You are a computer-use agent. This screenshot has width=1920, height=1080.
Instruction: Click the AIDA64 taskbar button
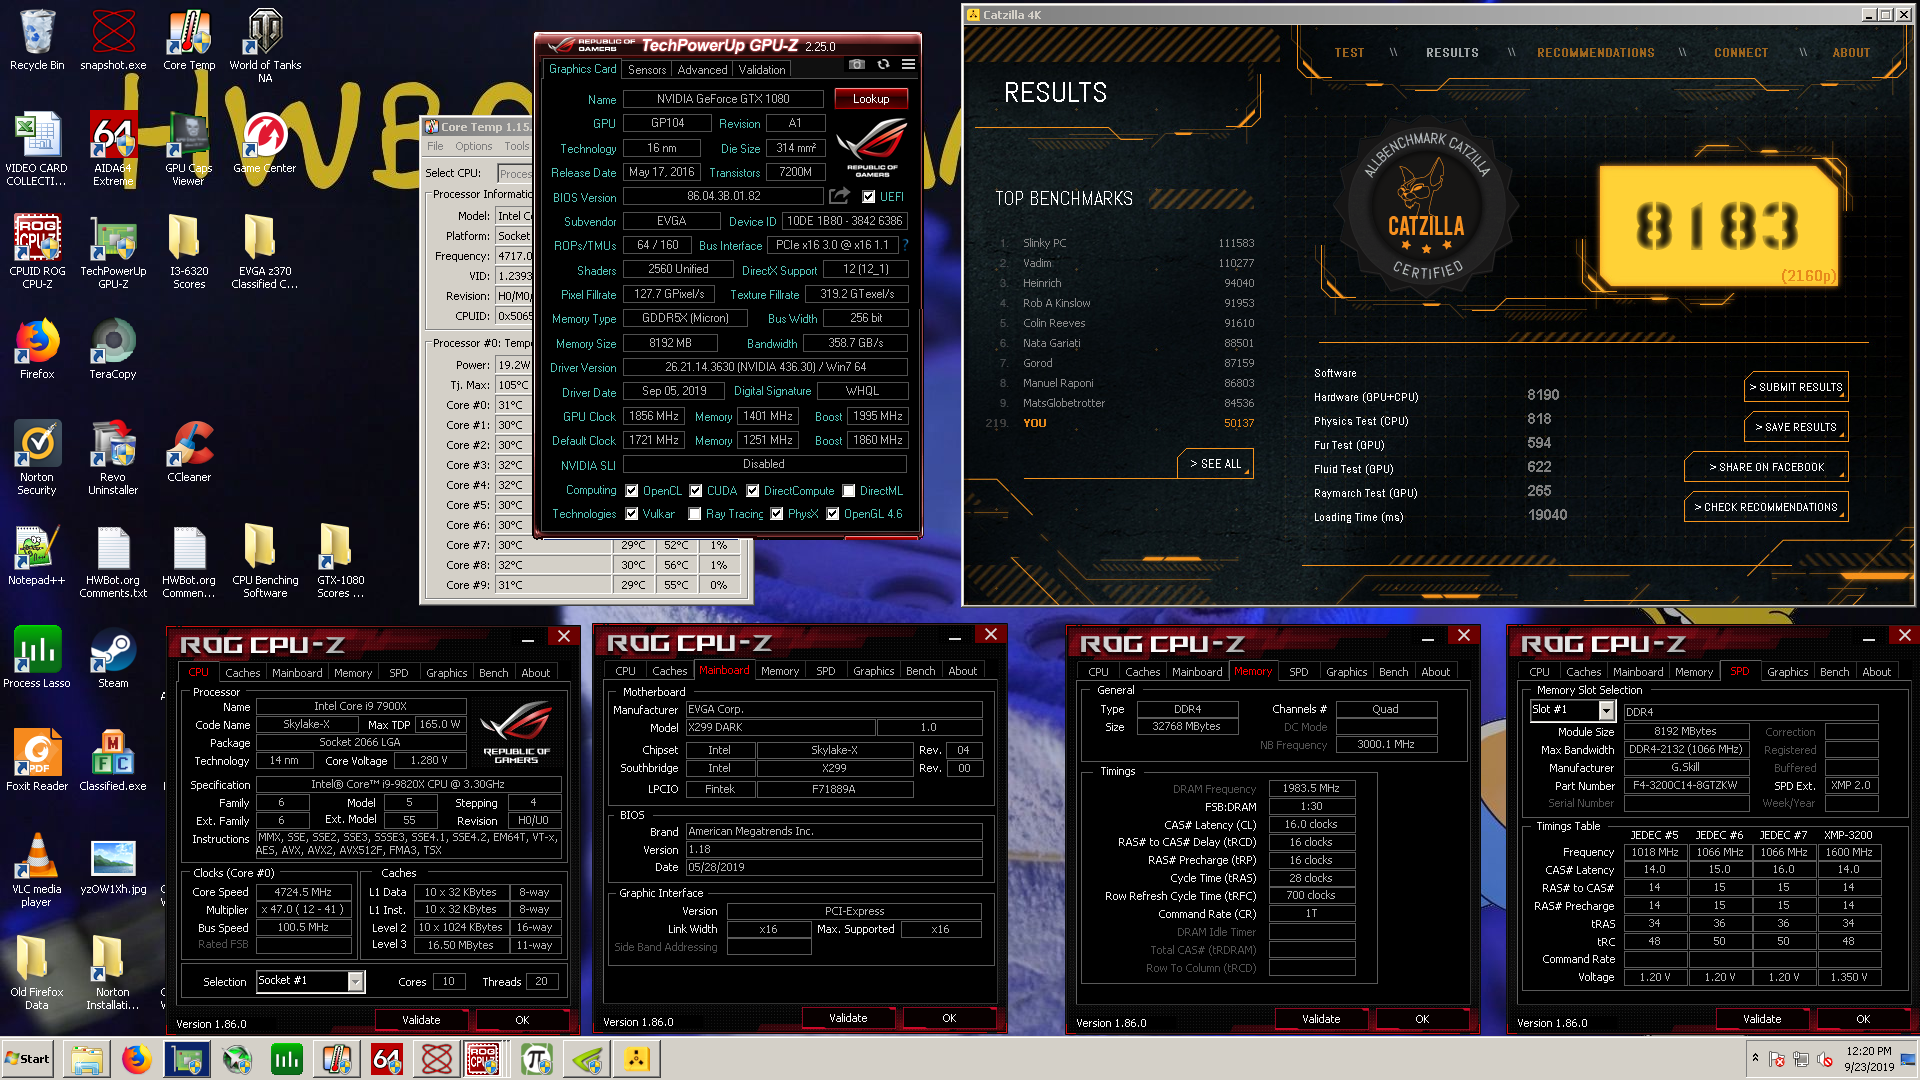coord(387,1059)
